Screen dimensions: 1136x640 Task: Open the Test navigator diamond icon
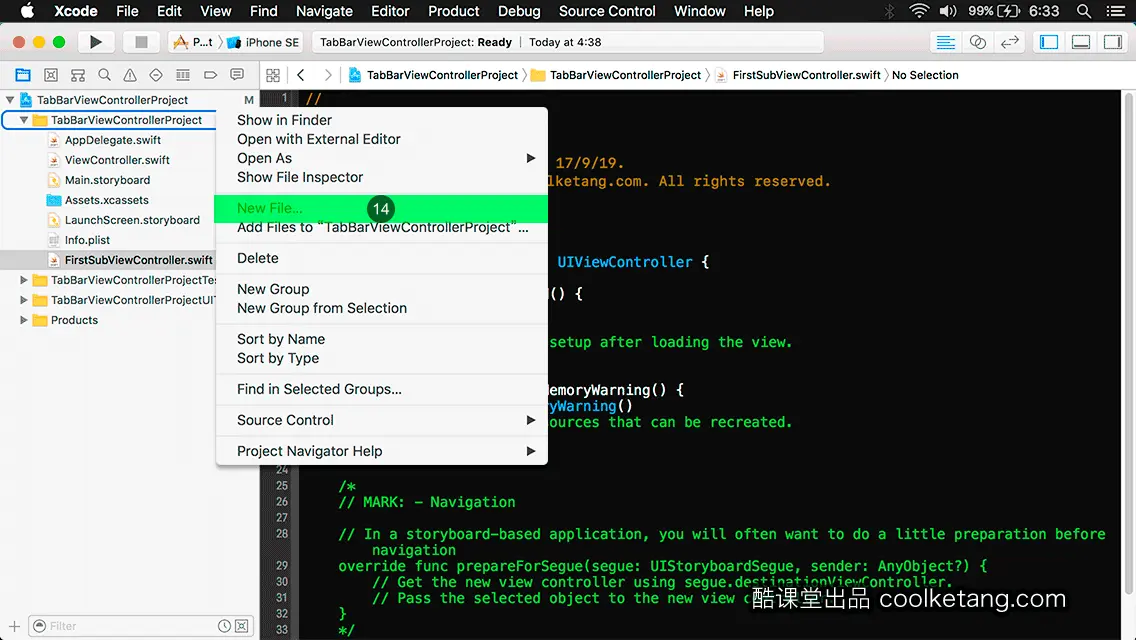pyautogui.click(x=156, y=75)
